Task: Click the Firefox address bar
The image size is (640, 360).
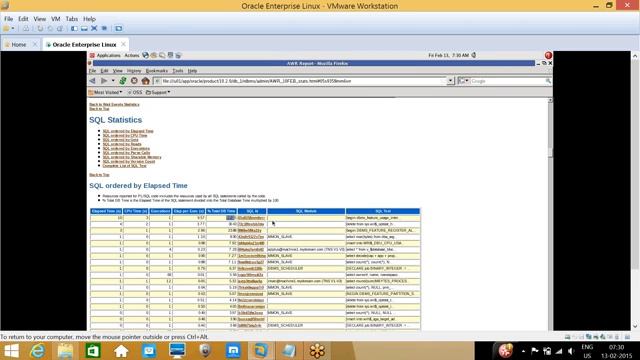Action: [x=300, y=81]
